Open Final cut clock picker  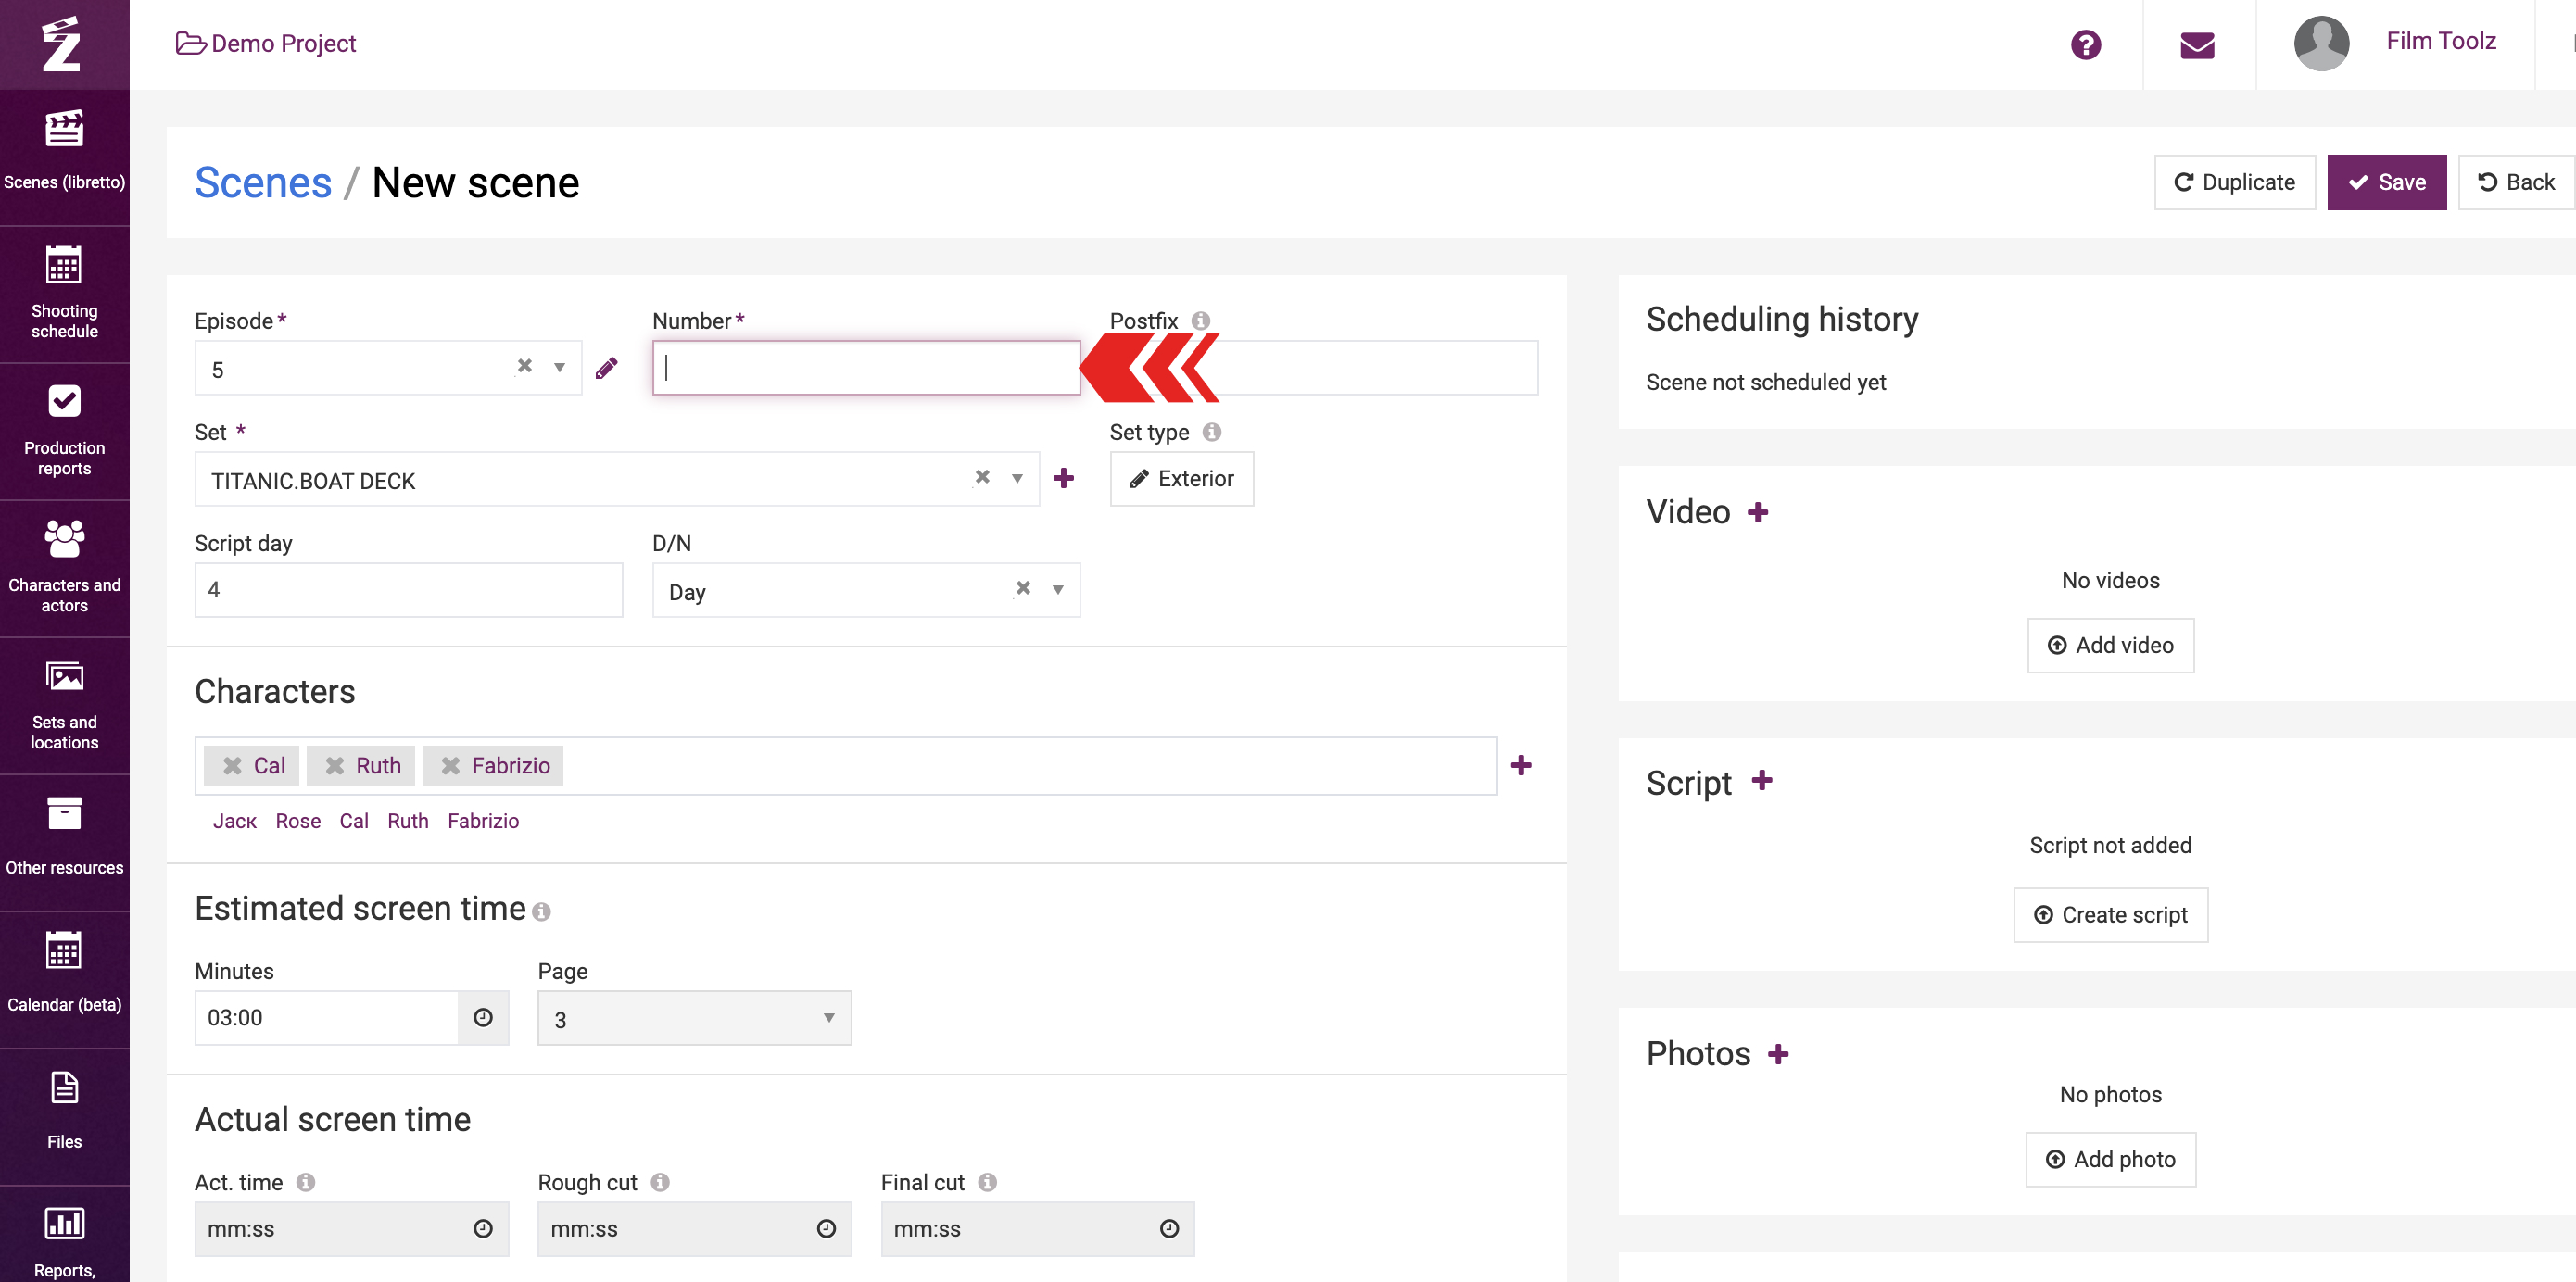[1169, 1228]
